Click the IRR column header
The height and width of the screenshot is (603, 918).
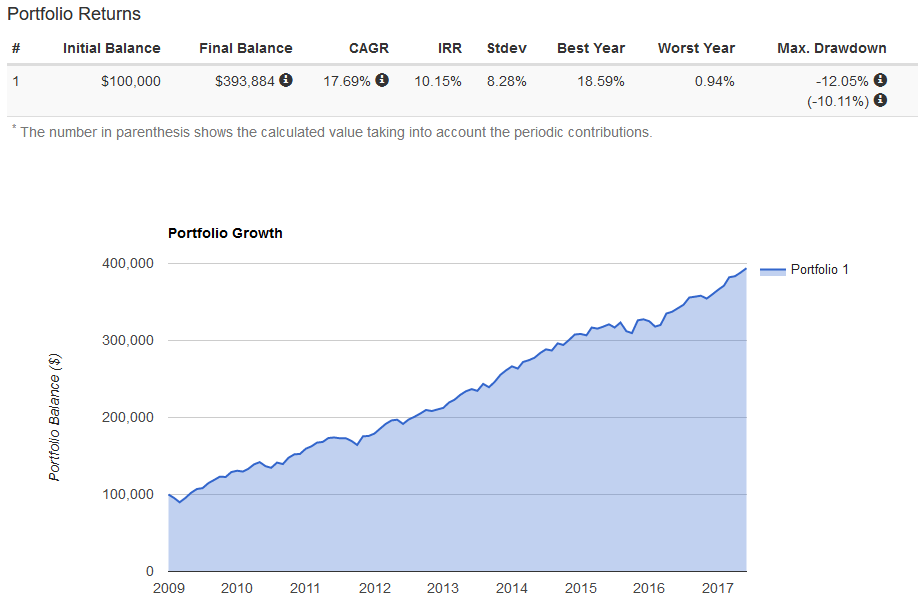(449, 48)
